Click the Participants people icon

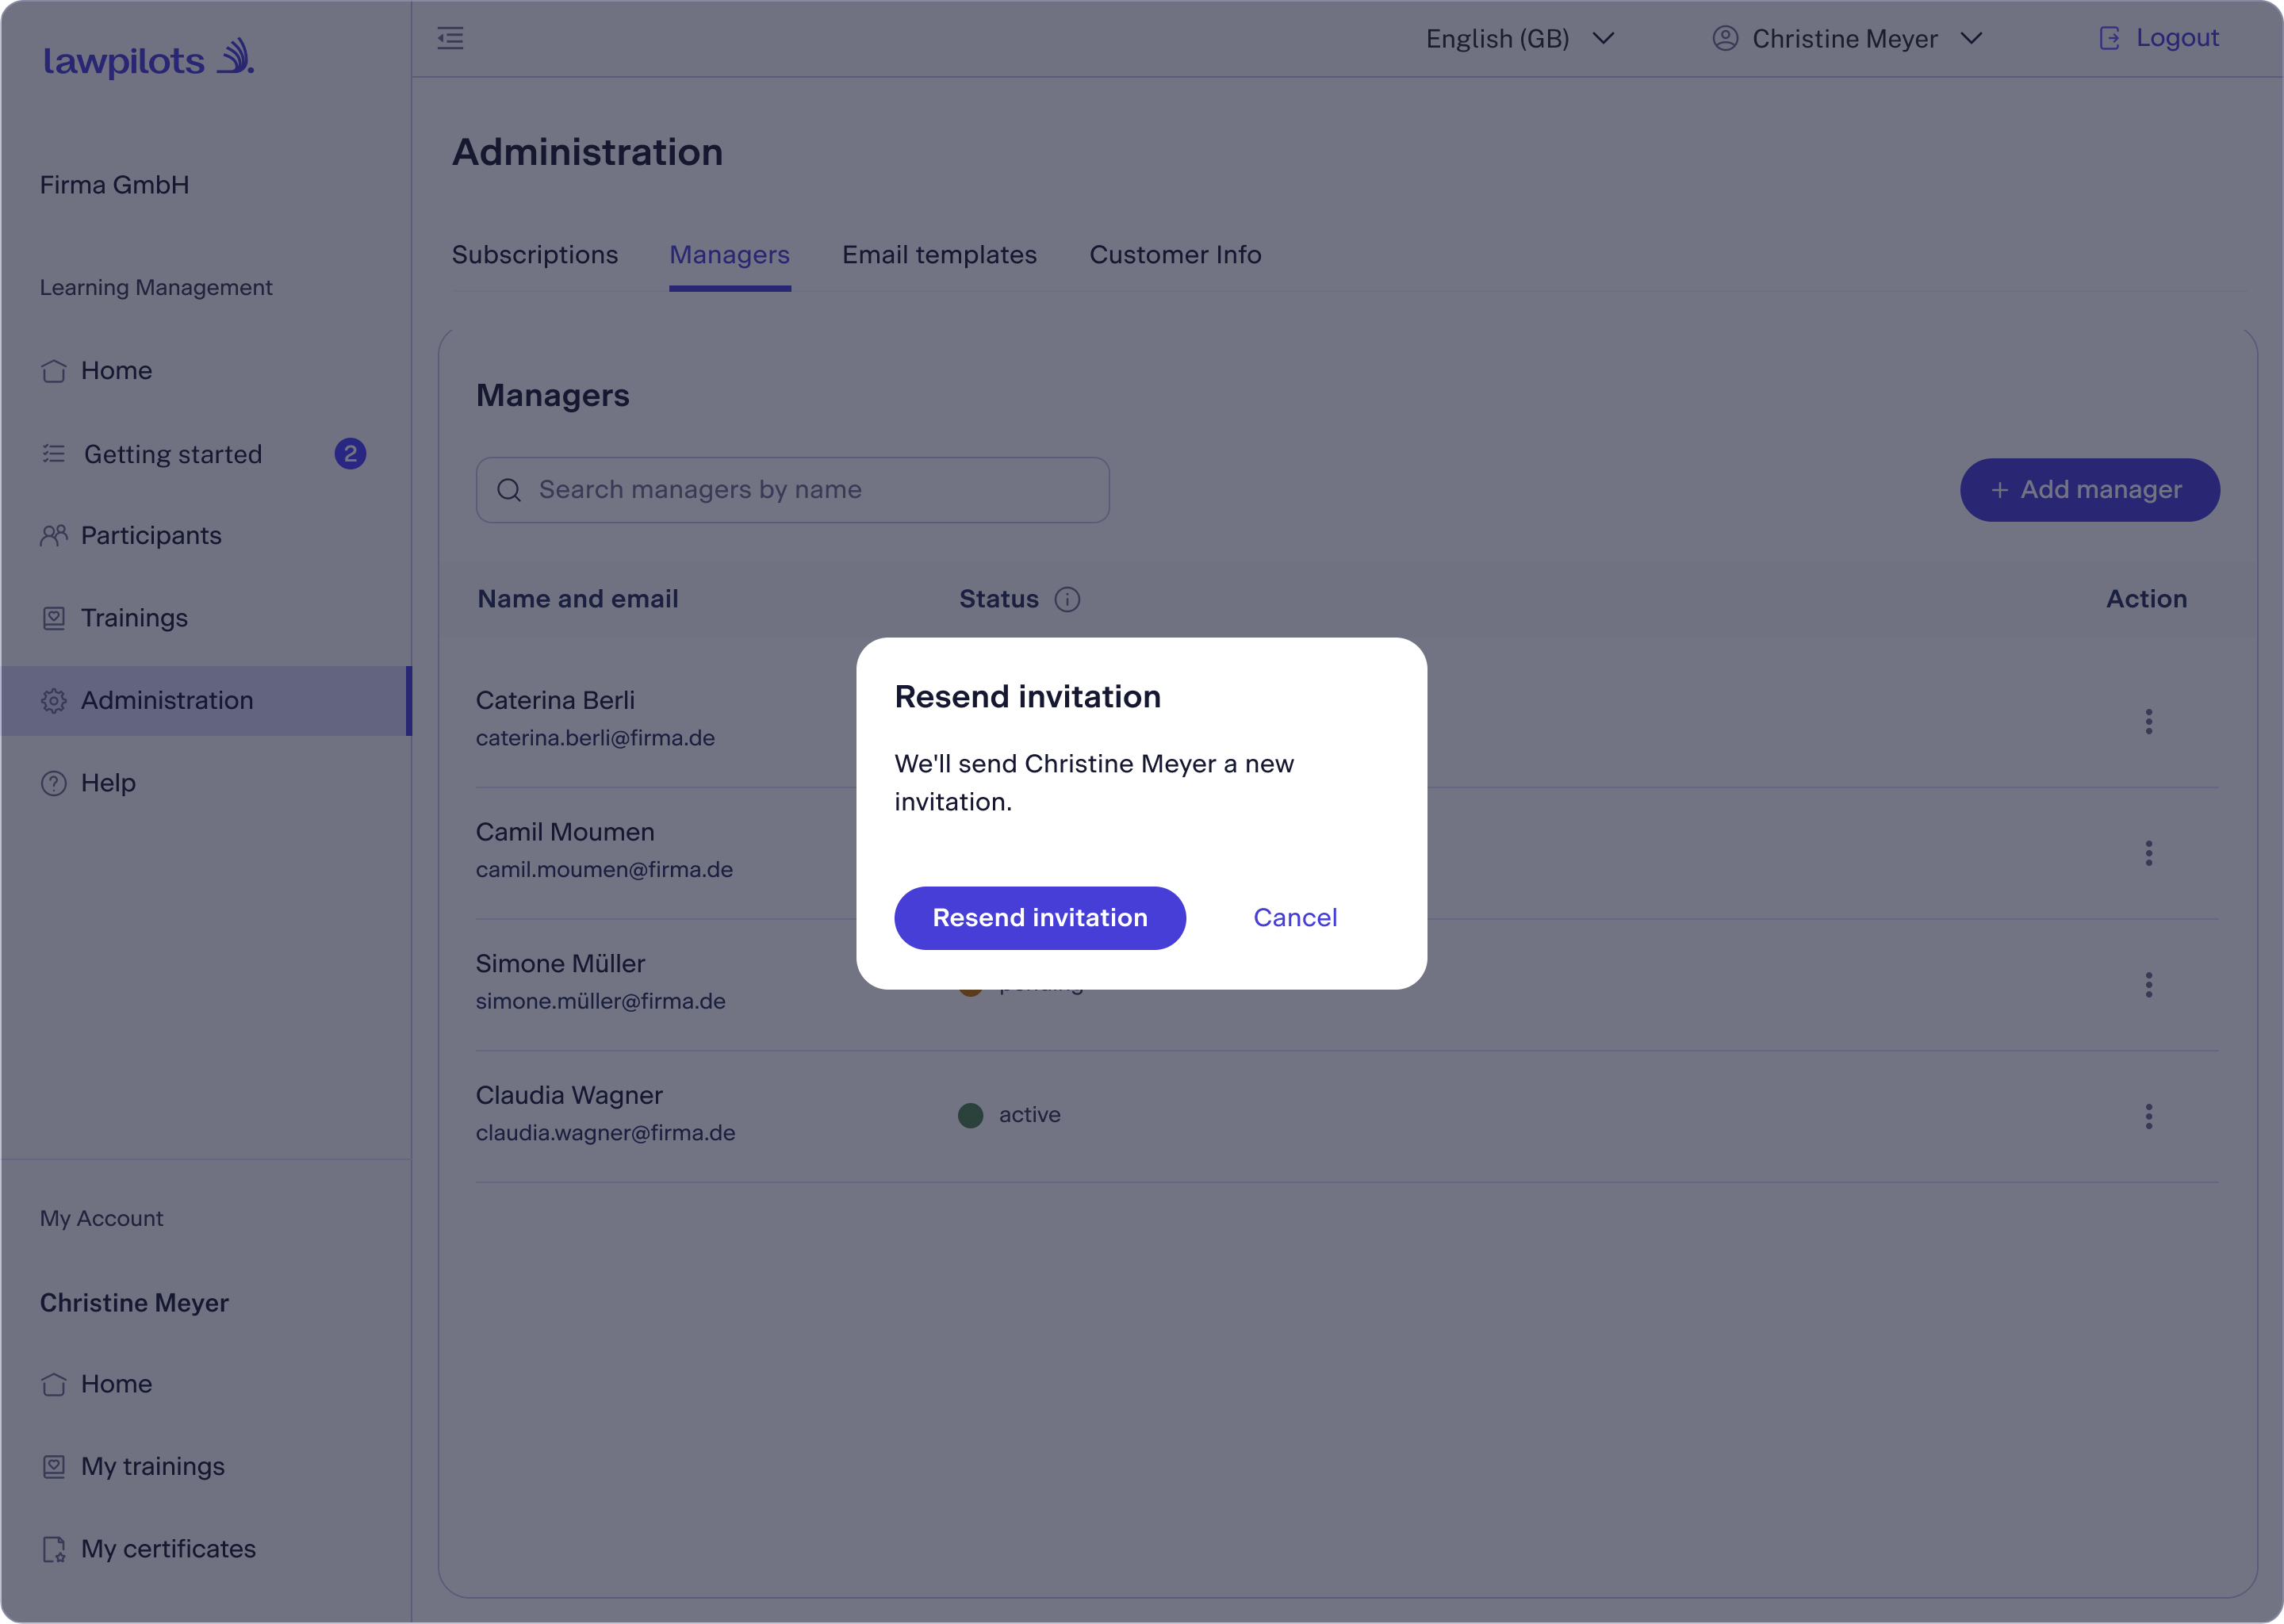tap(54, 536)
